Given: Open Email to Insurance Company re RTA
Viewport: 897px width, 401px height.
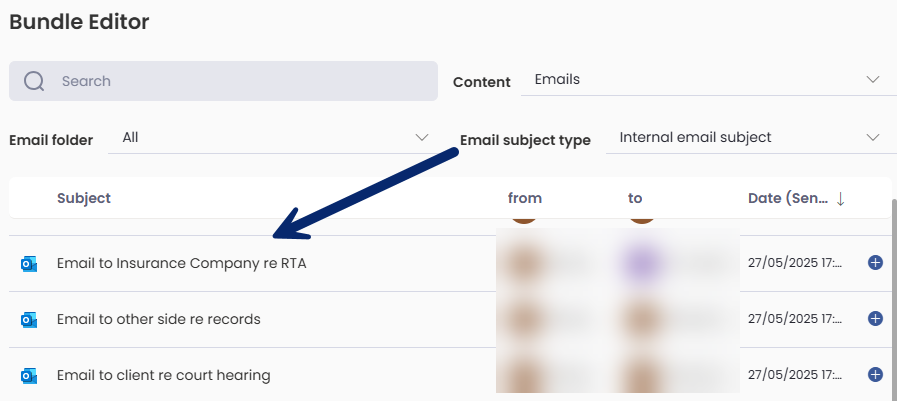Looking at the screenshot, I should [x=181, y=264].
